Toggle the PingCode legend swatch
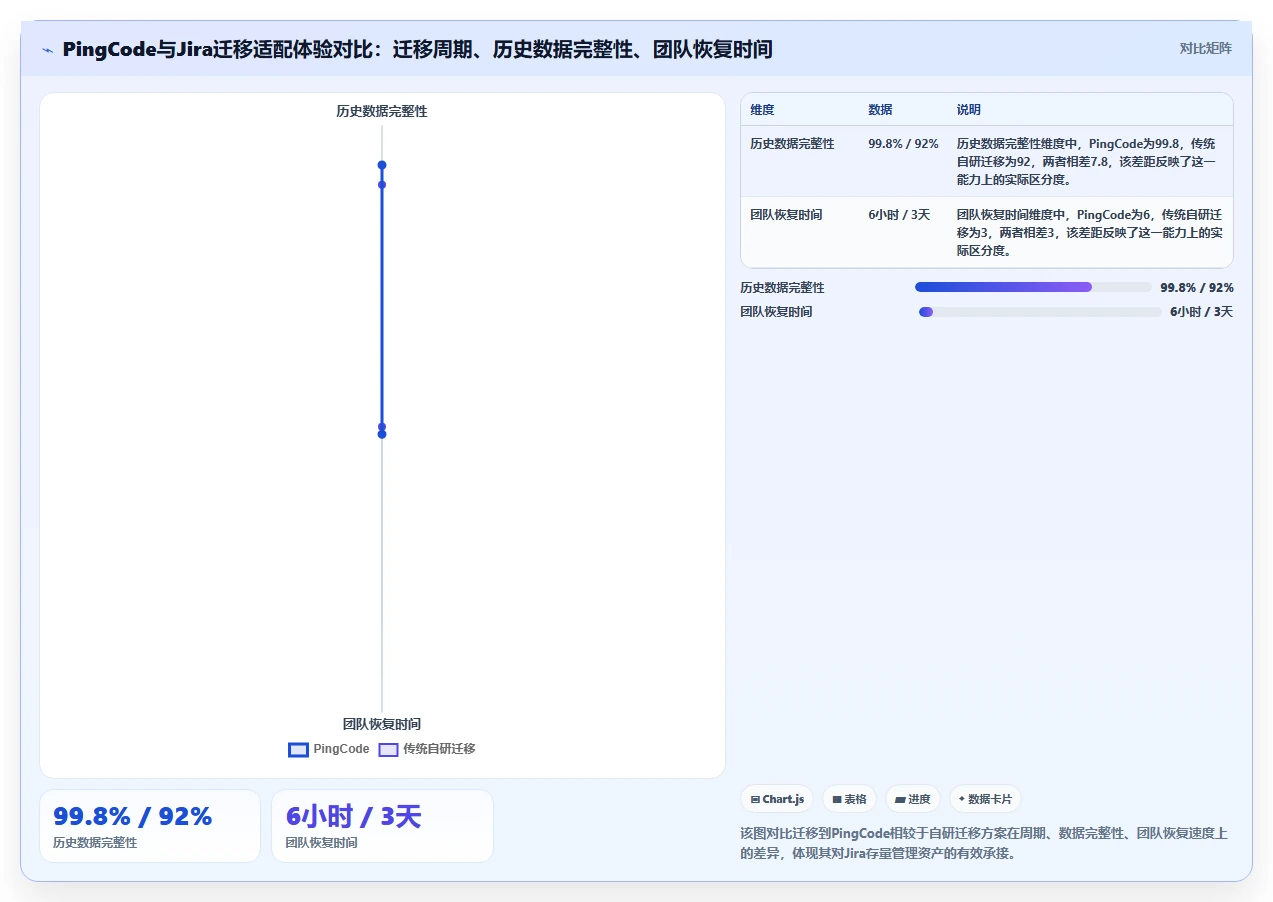The height and width of the screenshot is (902, 1273). [x=298, y=750]
